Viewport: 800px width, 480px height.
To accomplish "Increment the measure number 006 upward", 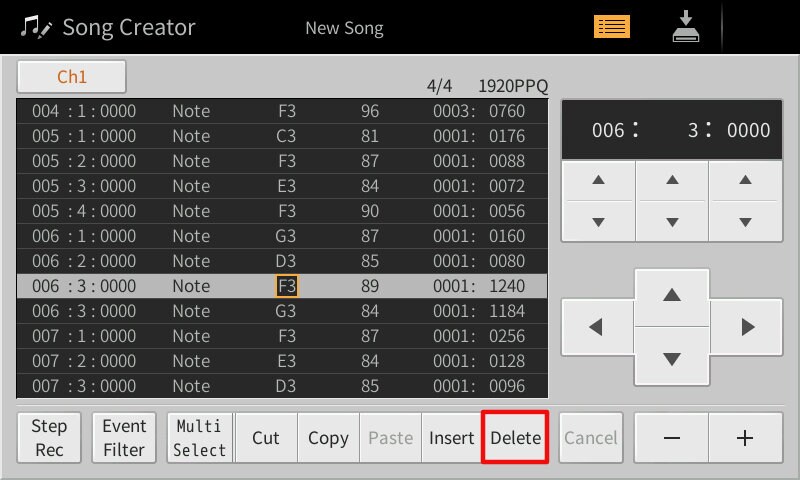I will coord(598,181).
